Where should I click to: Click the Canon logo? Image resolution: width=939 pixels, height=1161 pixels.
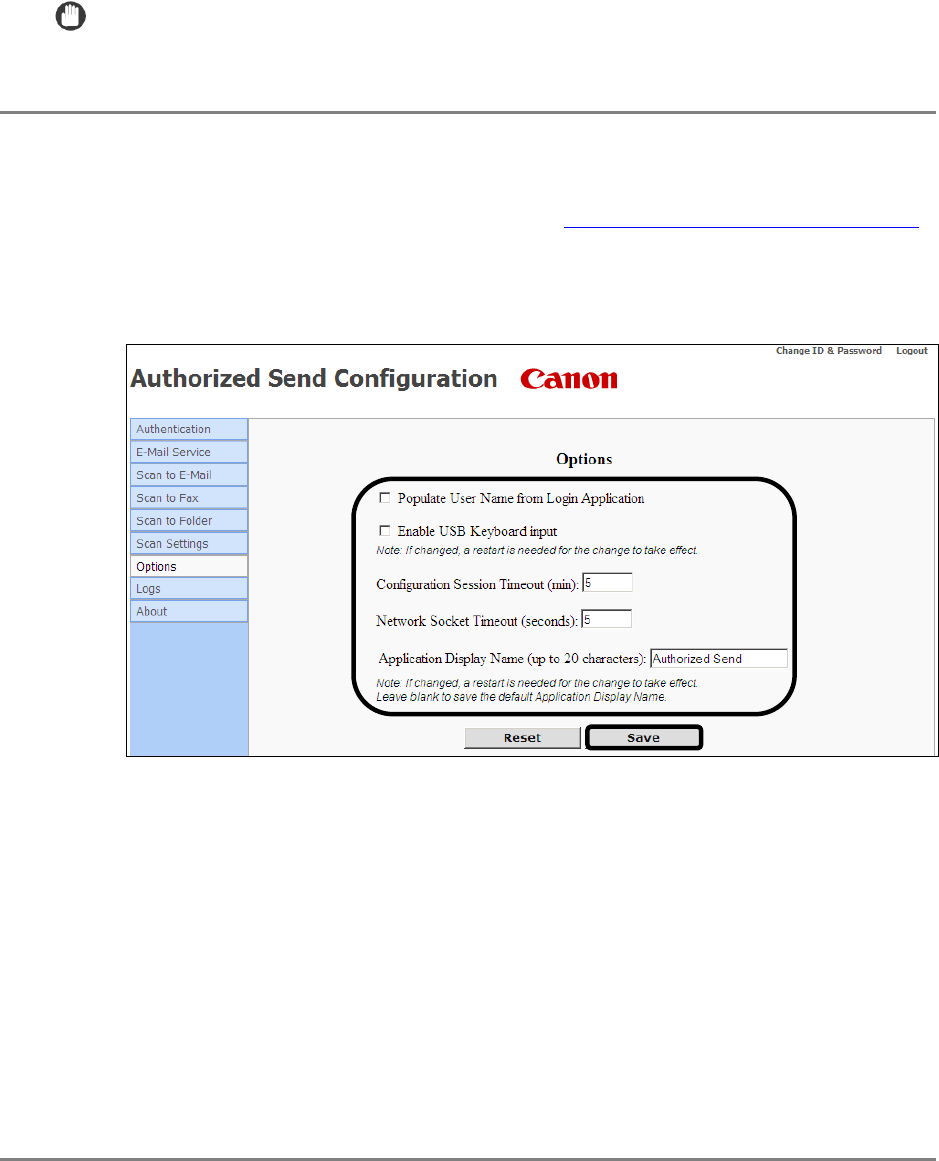coord(569,379)
